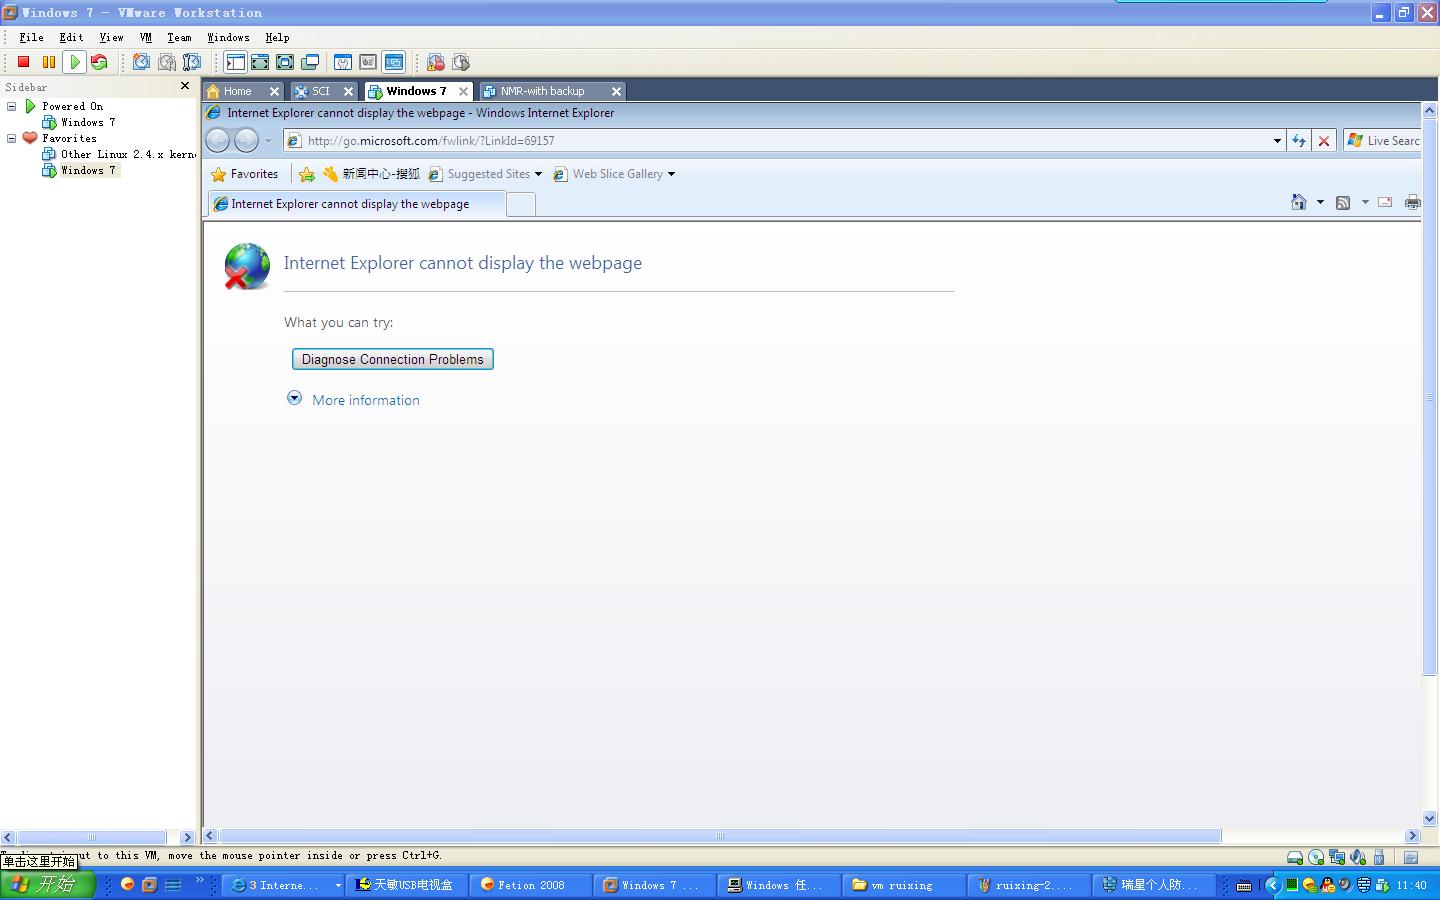Open the Windows 开始 Start button
Image resolution: width=1440 pixels, height=900 pixels.
[47, 884]
